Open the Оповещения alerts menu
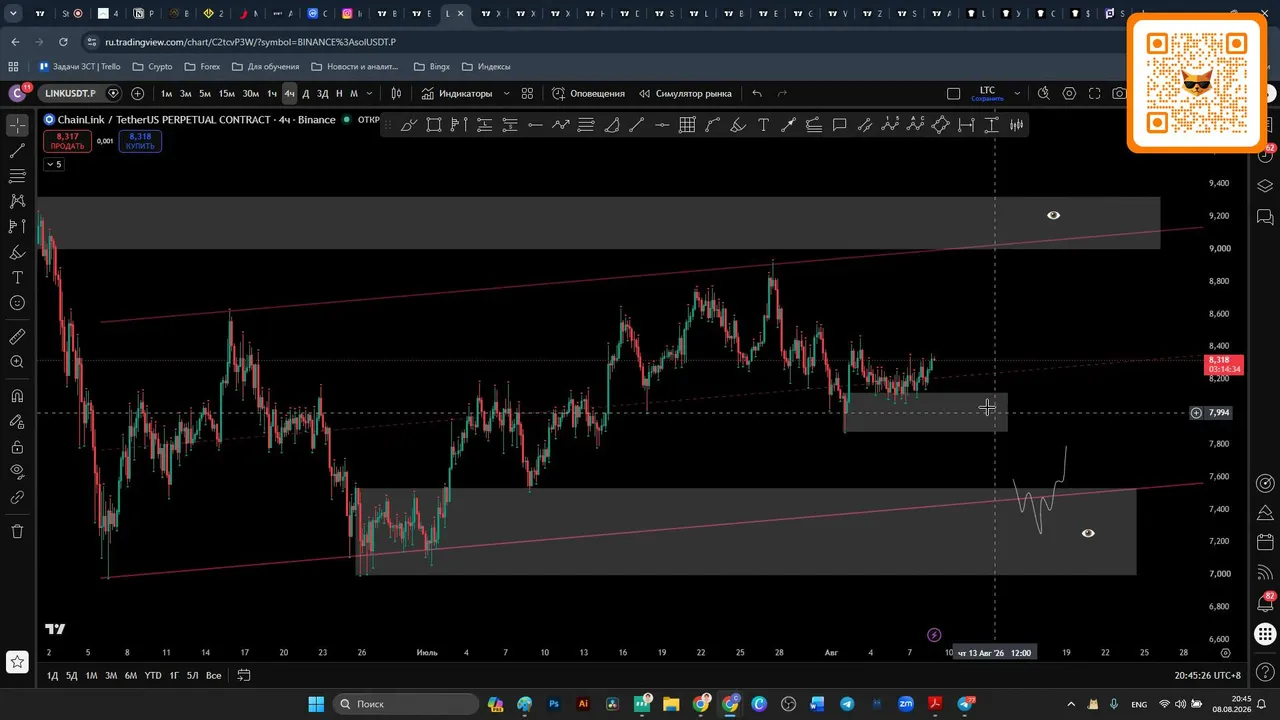1280x720 pixels. 588,93
